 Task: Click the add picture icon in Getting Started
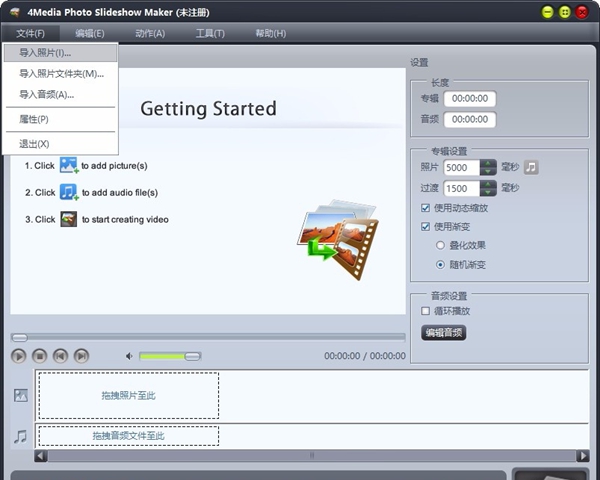coord(69,165)
